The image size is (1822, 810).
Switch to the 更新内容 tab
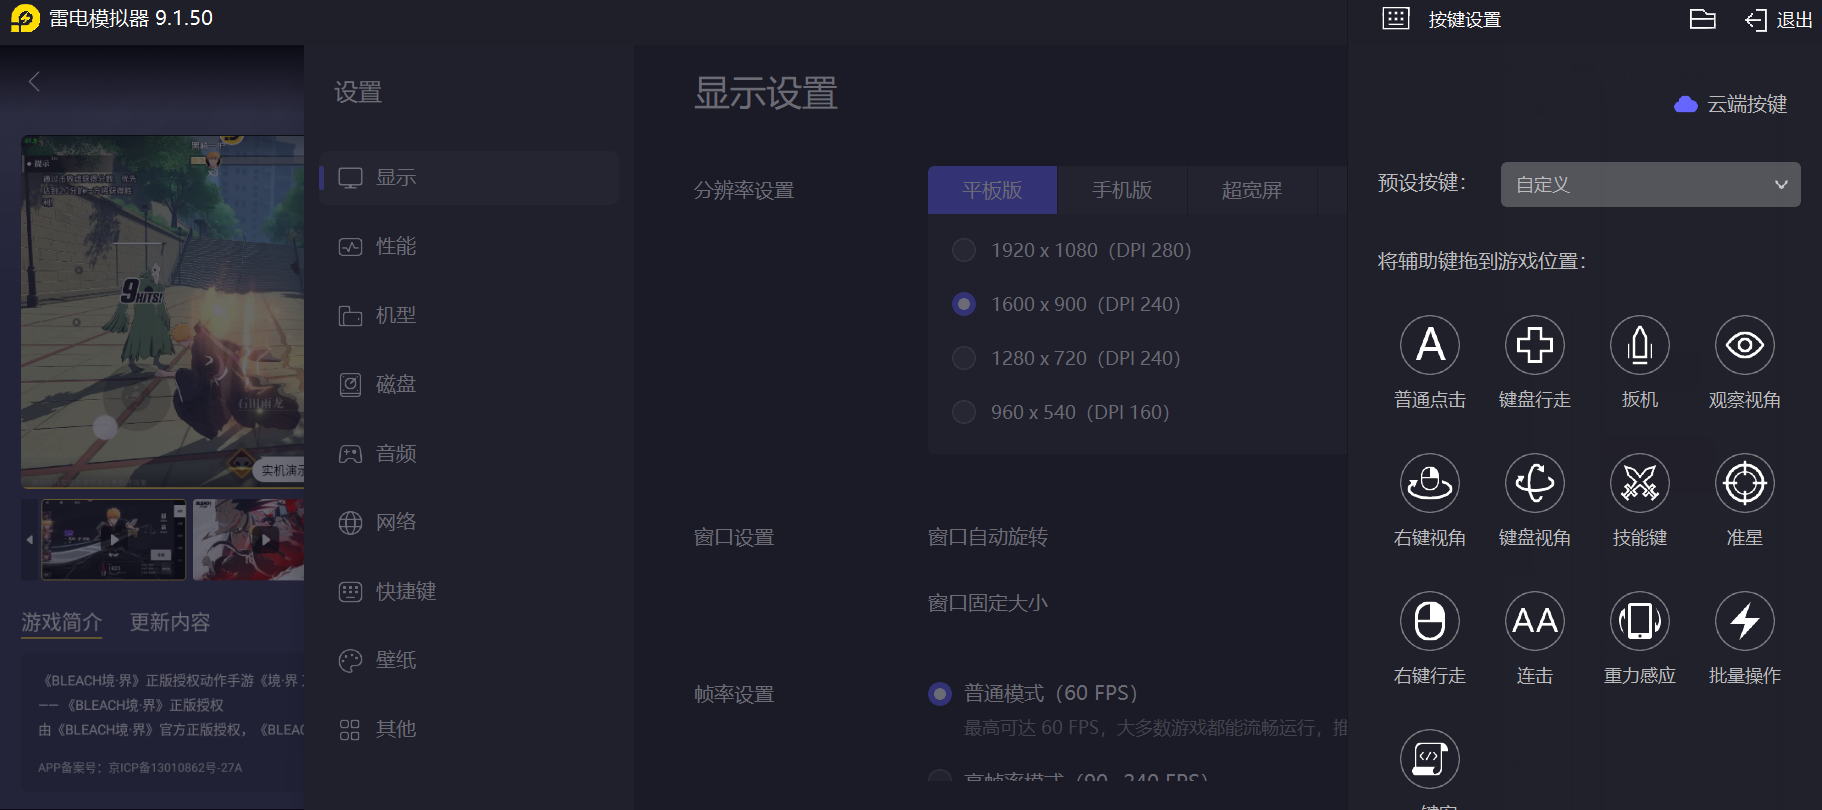tap(170, 623)
